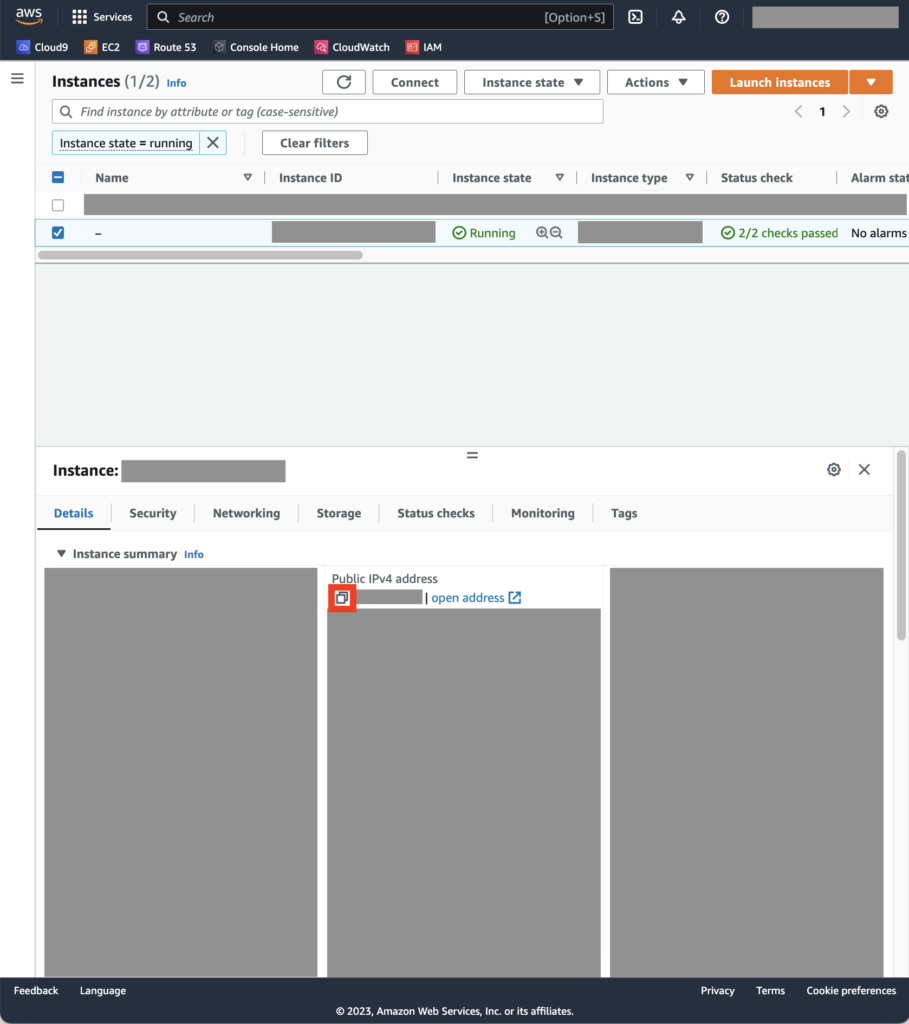Open Cookie preferences in footer
The height and width of the screenshot is (1024, 909).
click(851, 991)
